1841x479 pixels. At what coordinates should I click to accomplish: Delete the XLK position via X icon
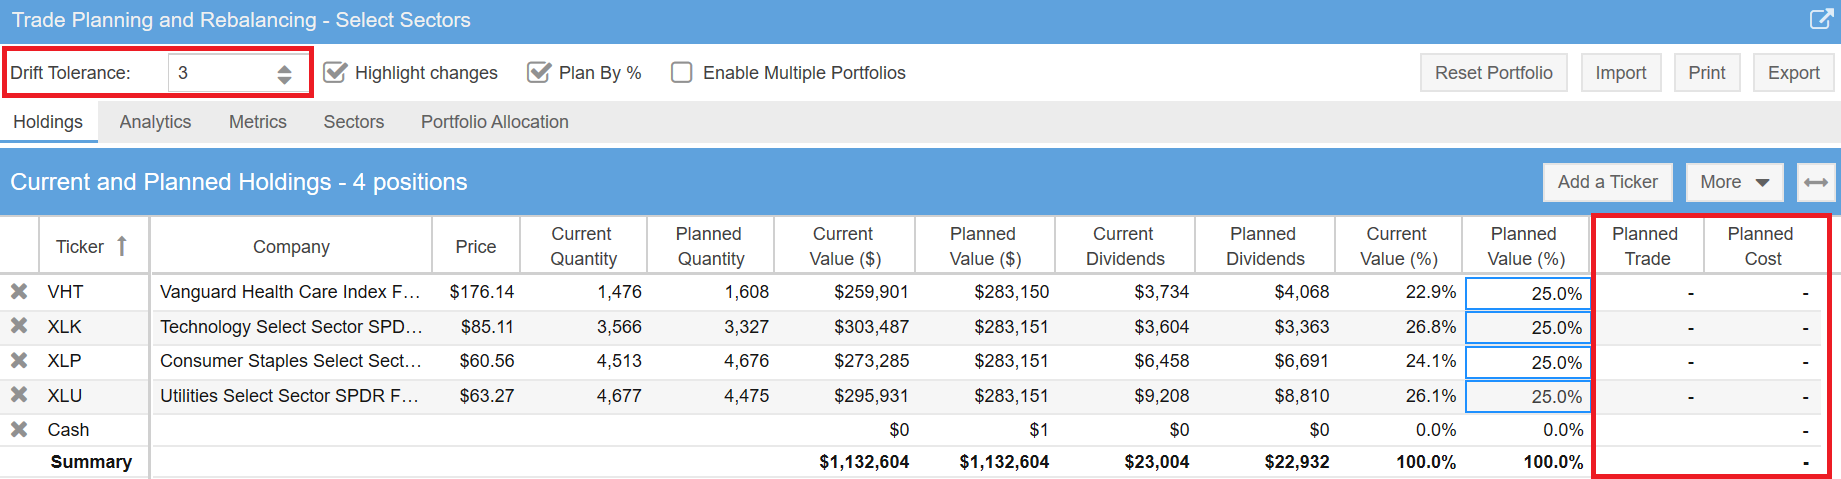coord(19,326)
